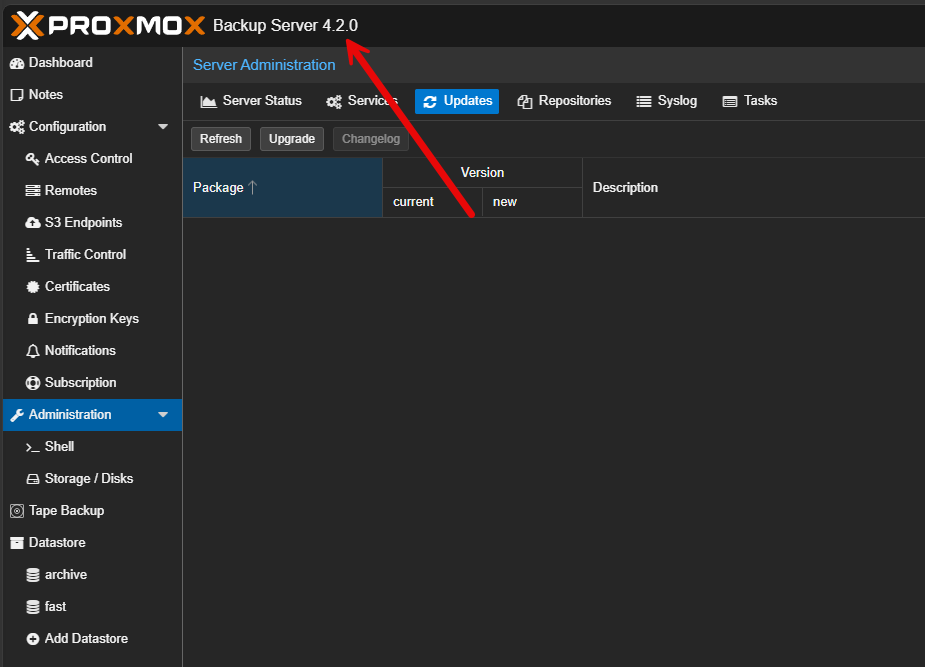
Task: Sort by Package column header
Action: [283, 188]
